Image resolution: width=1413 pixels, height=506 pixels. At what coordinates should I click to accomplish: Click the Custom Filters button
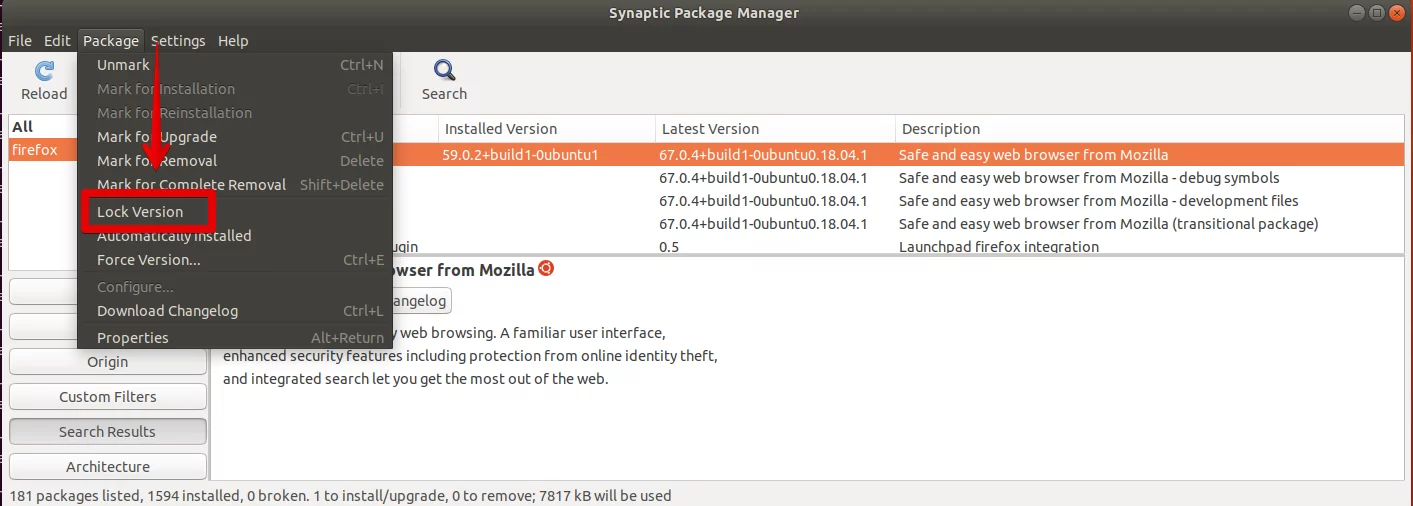point(108,397)
